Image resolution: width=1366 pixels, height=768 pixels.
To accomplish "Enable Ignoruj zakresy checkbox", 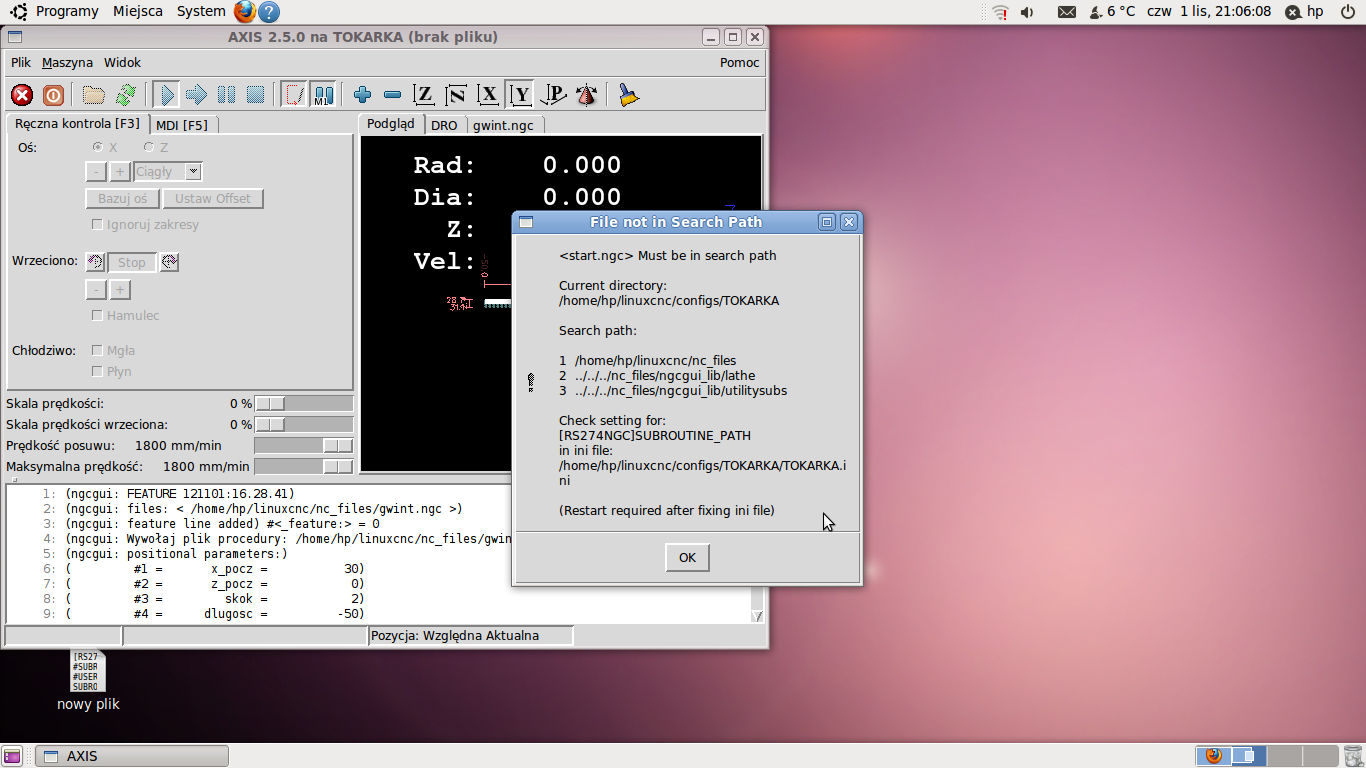I will [x=97, y=225].
